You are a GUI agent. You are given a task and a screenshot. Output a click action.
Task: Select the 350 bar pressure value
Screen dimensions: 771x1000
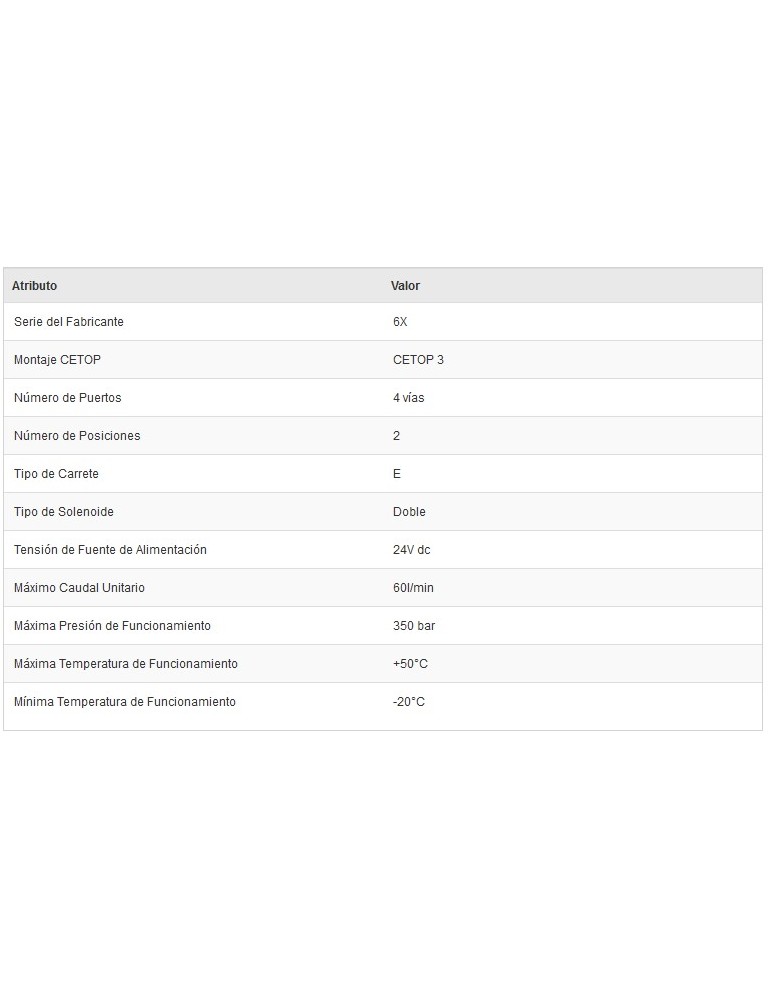(414, 626)
